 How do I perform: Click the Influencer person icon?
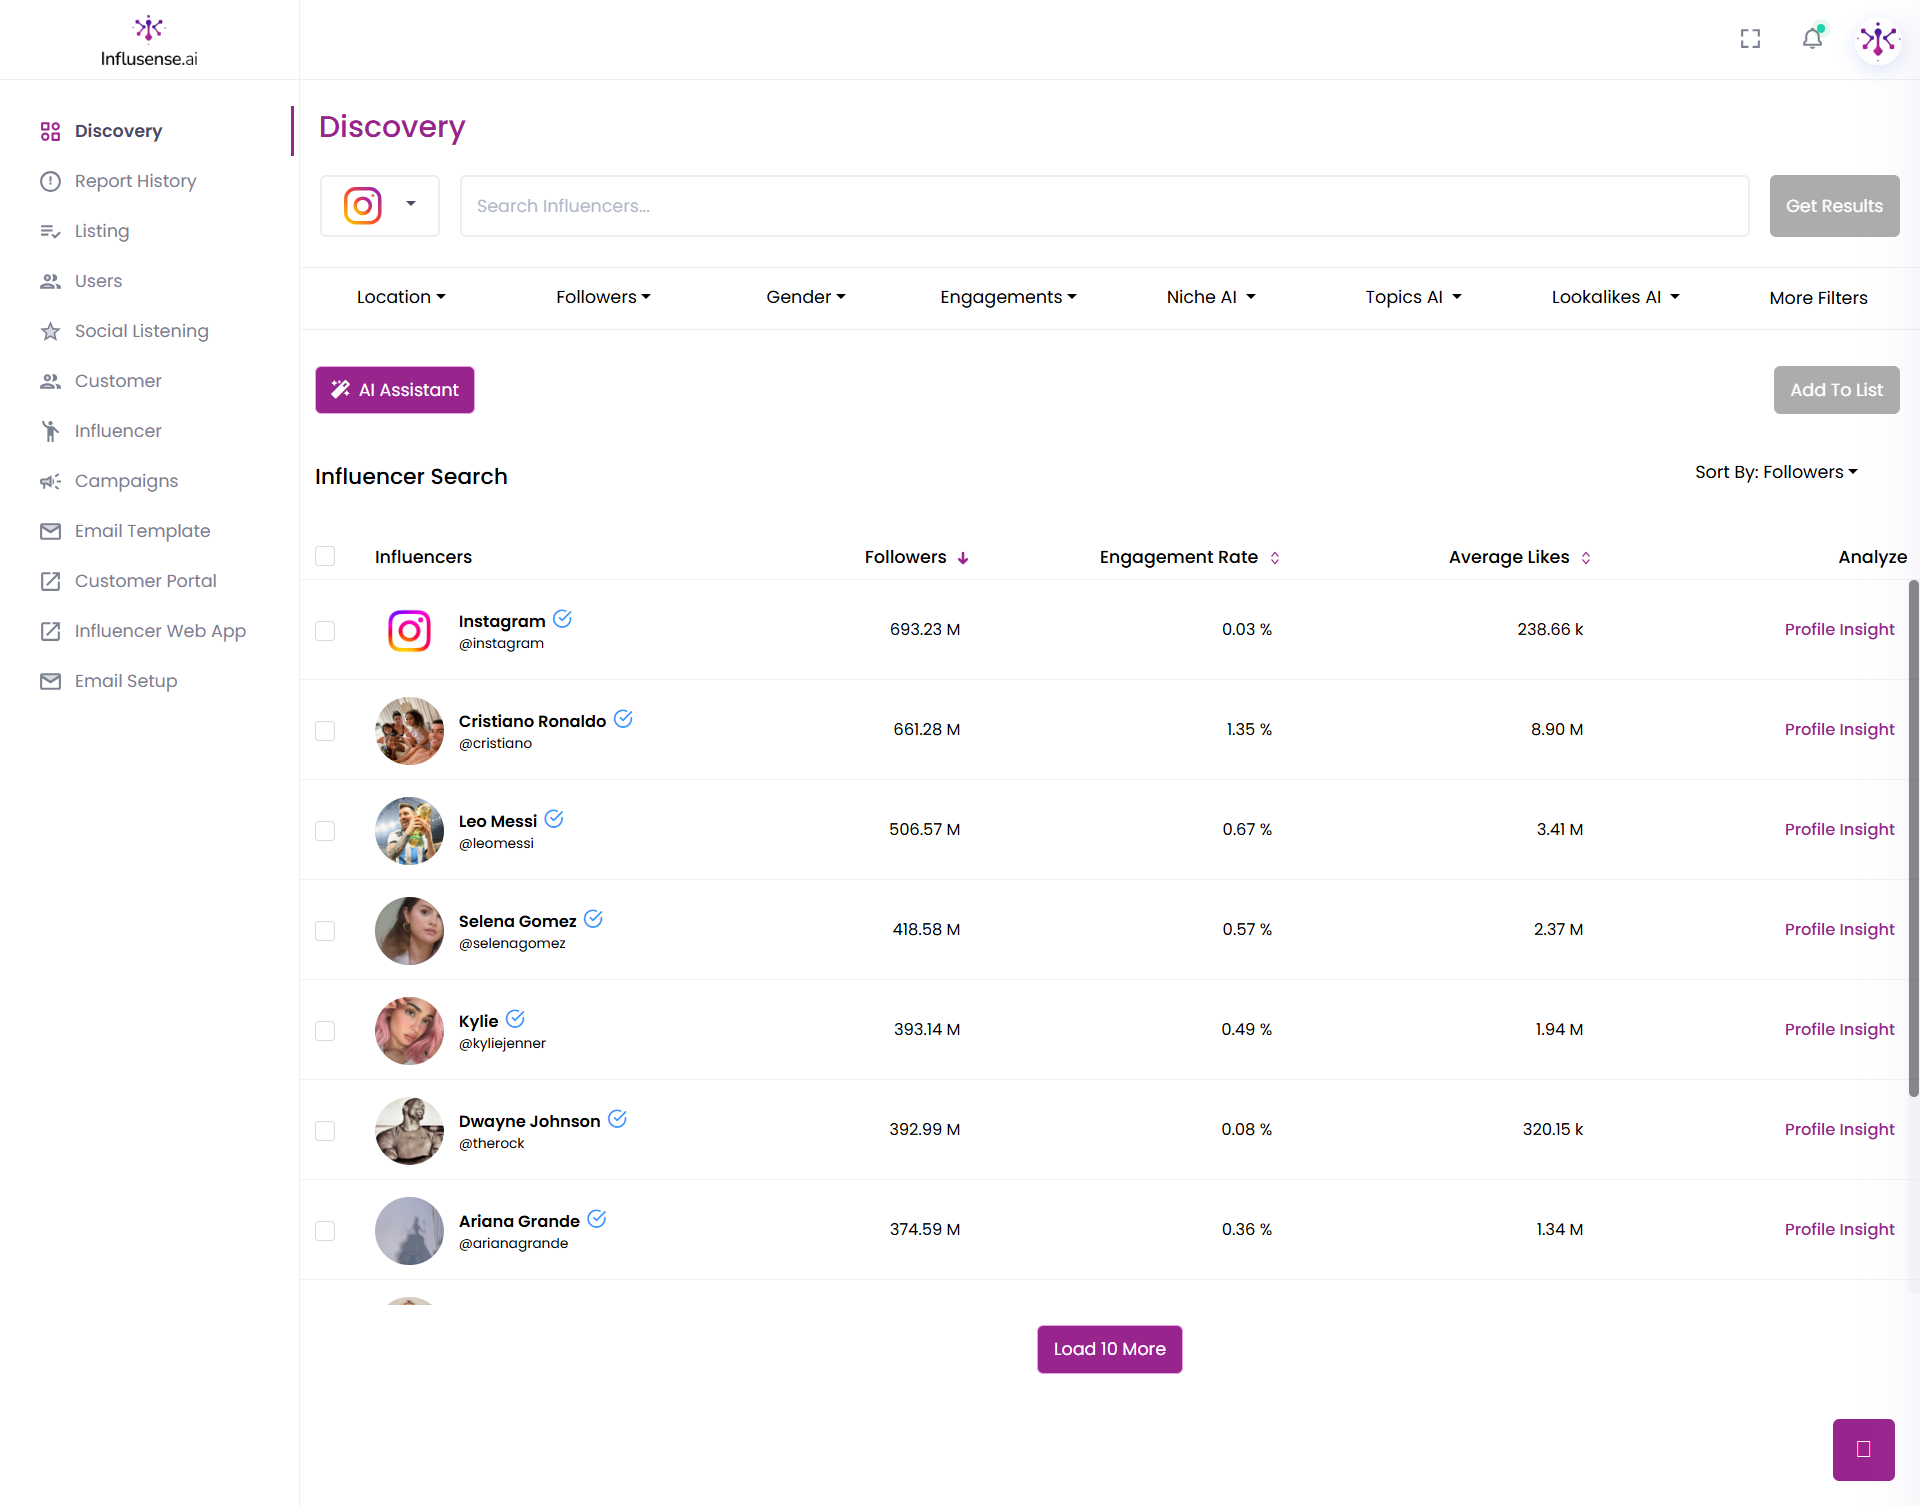click(x=50, y=431)
